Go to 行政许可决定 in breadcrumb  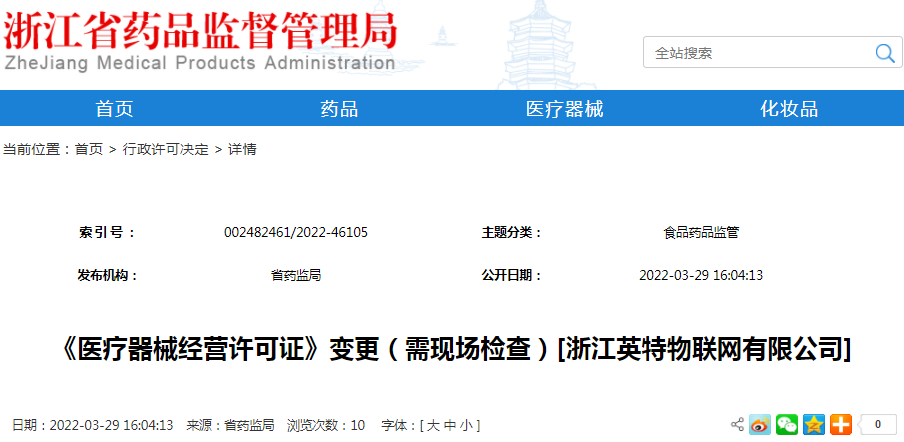(165, 150)
